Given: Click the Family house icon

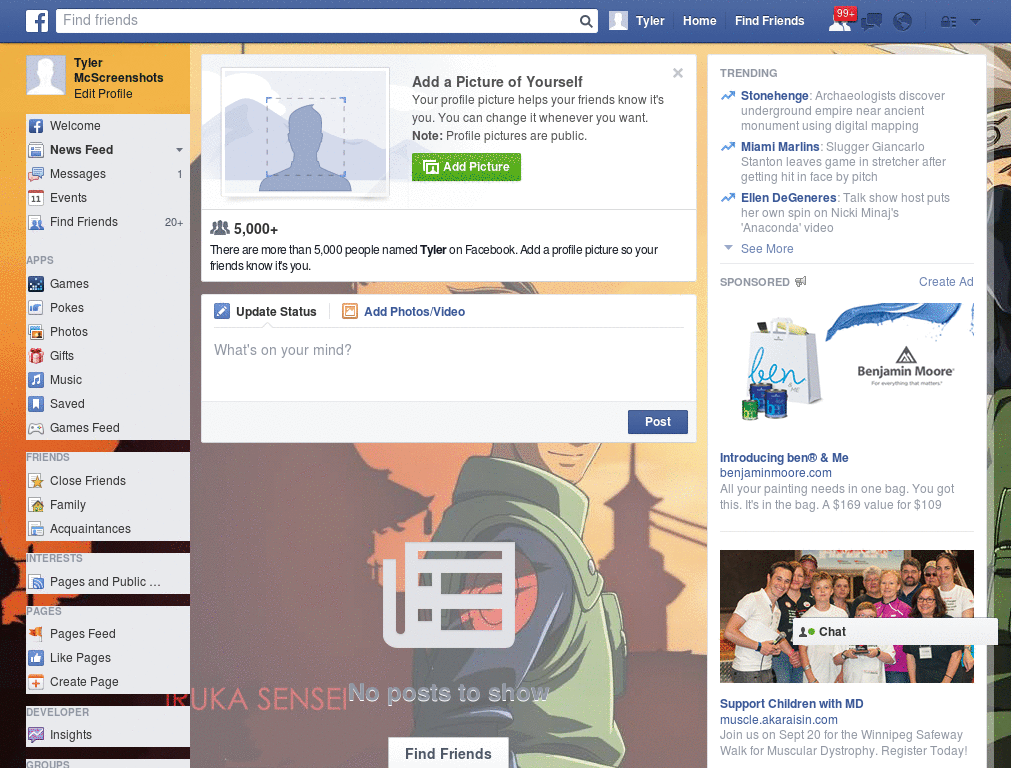Looking at the screenshot, I should click(x=36, y=505).
